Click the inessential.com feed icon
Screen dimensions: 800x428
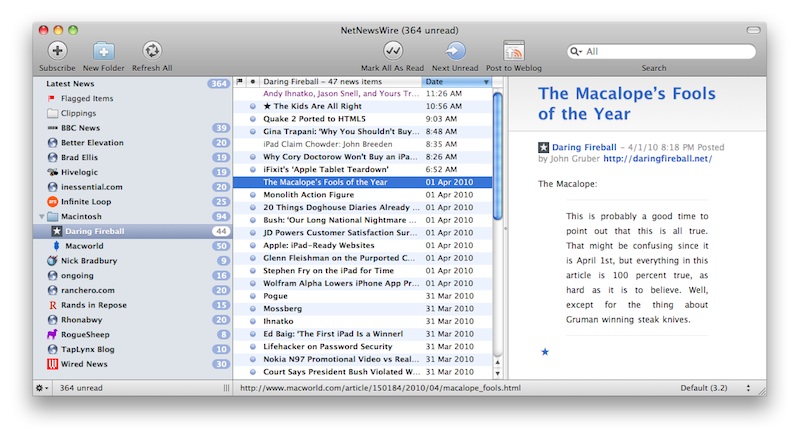(52, 187)
